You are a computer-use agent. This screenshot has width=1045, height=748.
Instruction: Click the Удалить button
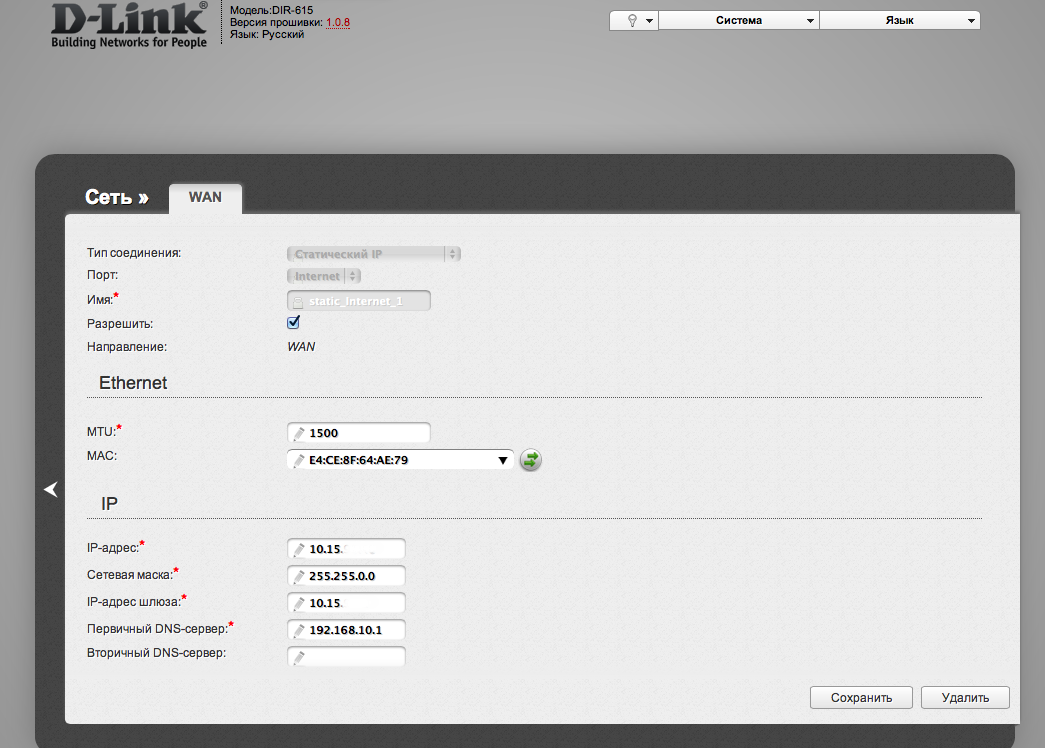click(965, 698)
